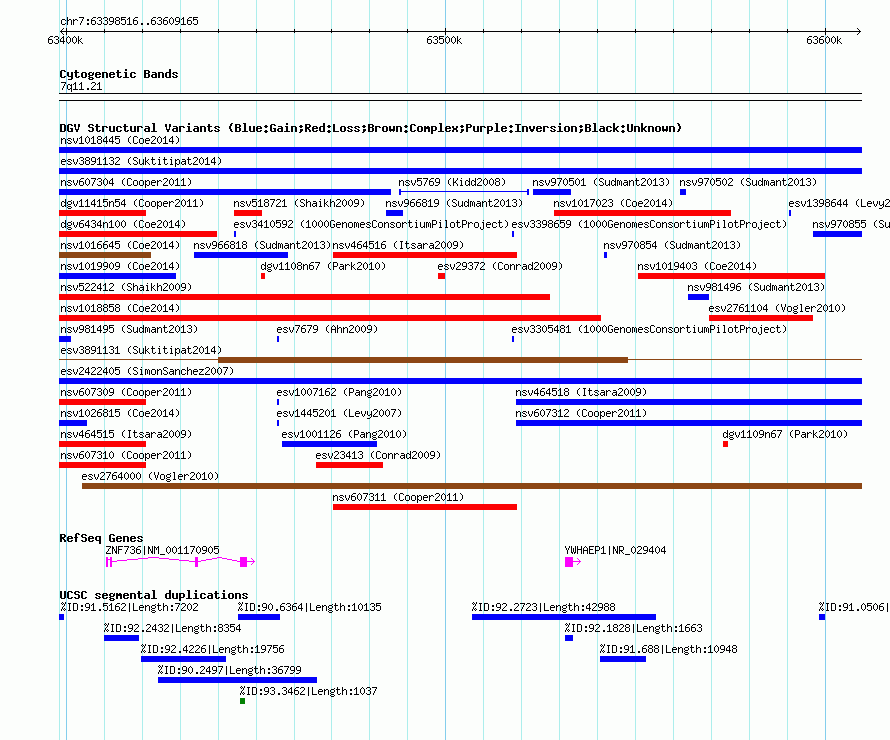Click the red nsv1019403 loss bar
Viewport: 890px width, 740px height.
(731, 276)
